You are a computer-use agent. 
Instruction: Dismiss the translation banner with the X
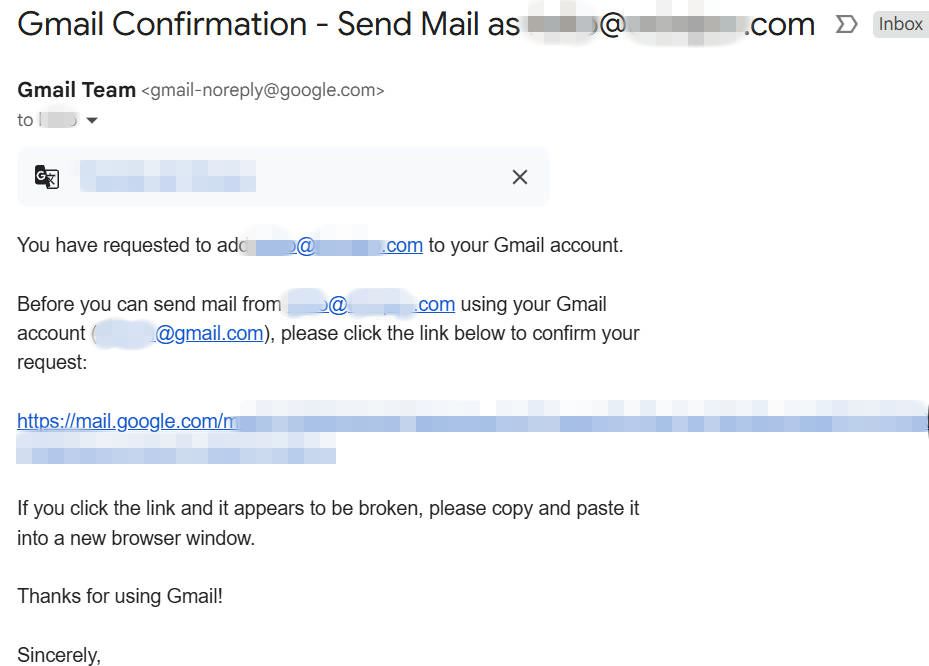click(x=519, y=177)
